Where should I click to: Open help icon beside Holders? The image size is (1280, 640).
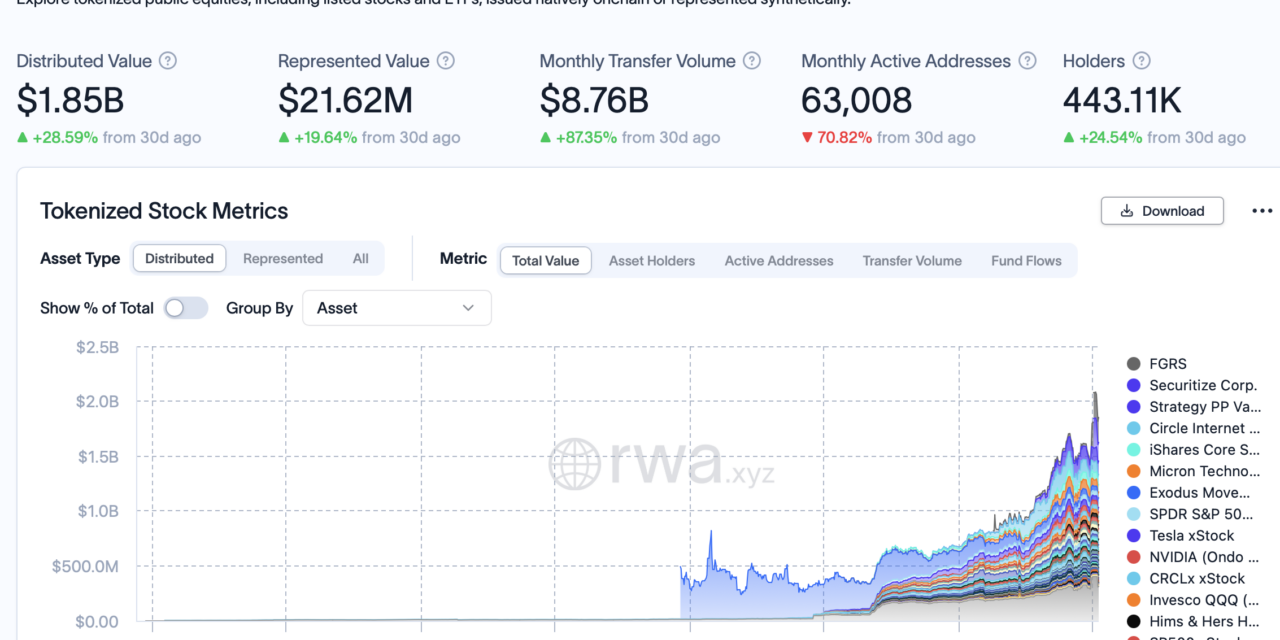pyautogui.click(x=1141, y=61)
